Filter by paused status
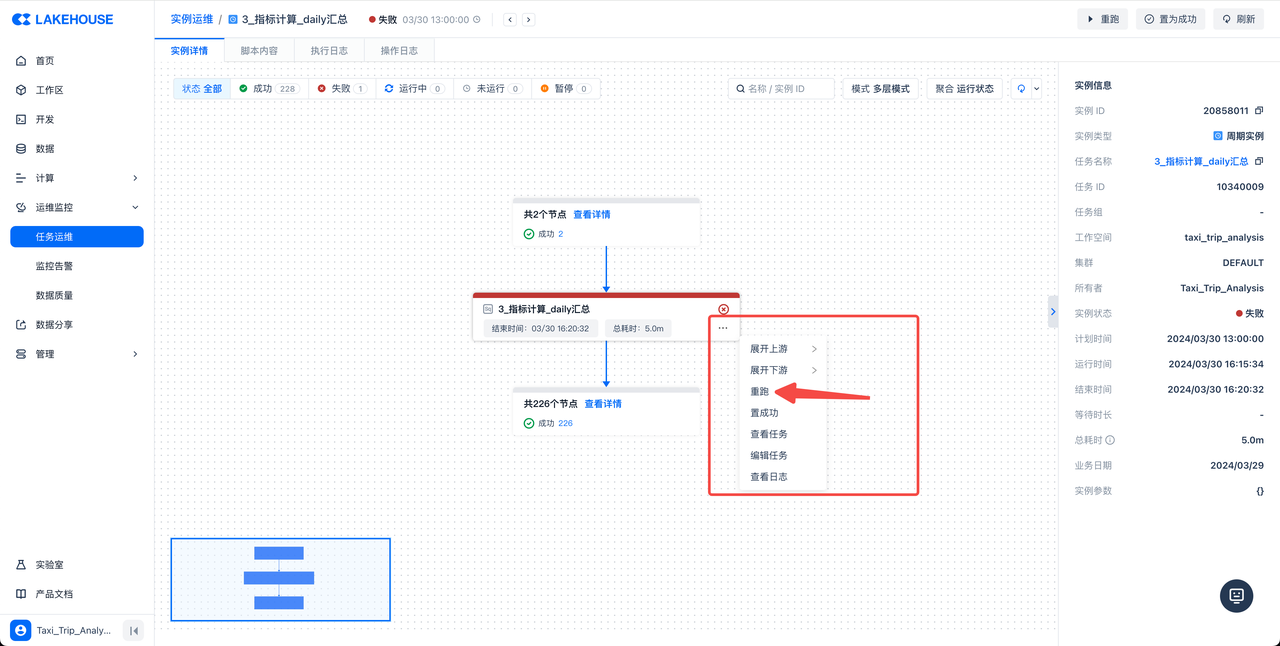1280x646 pixels. (x=565, y=89)
